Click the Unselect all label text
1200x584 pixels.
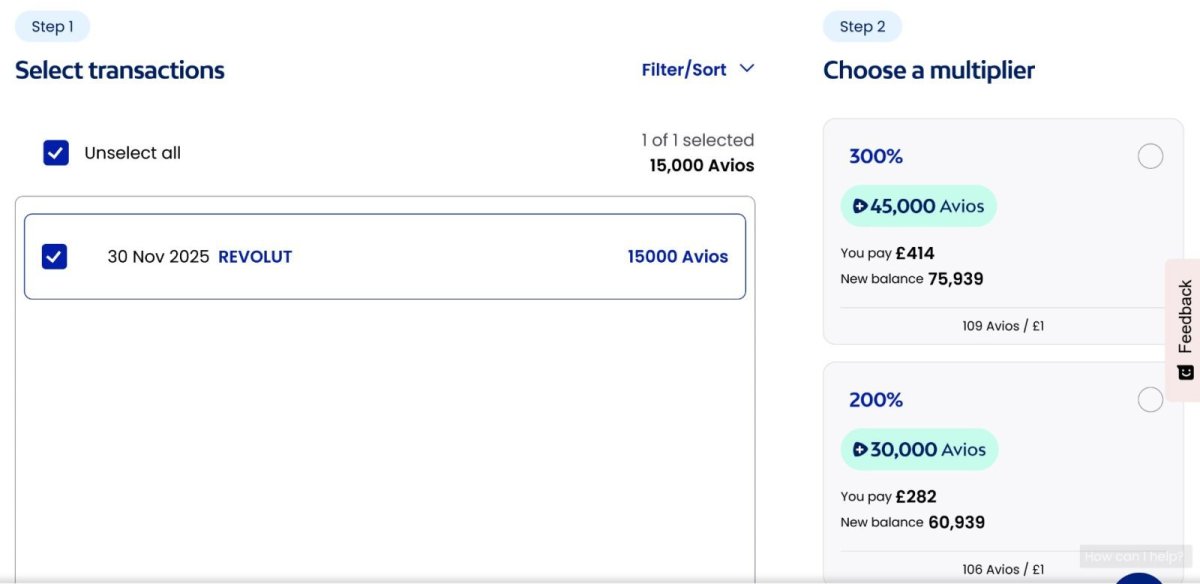[x=132, y=153]
